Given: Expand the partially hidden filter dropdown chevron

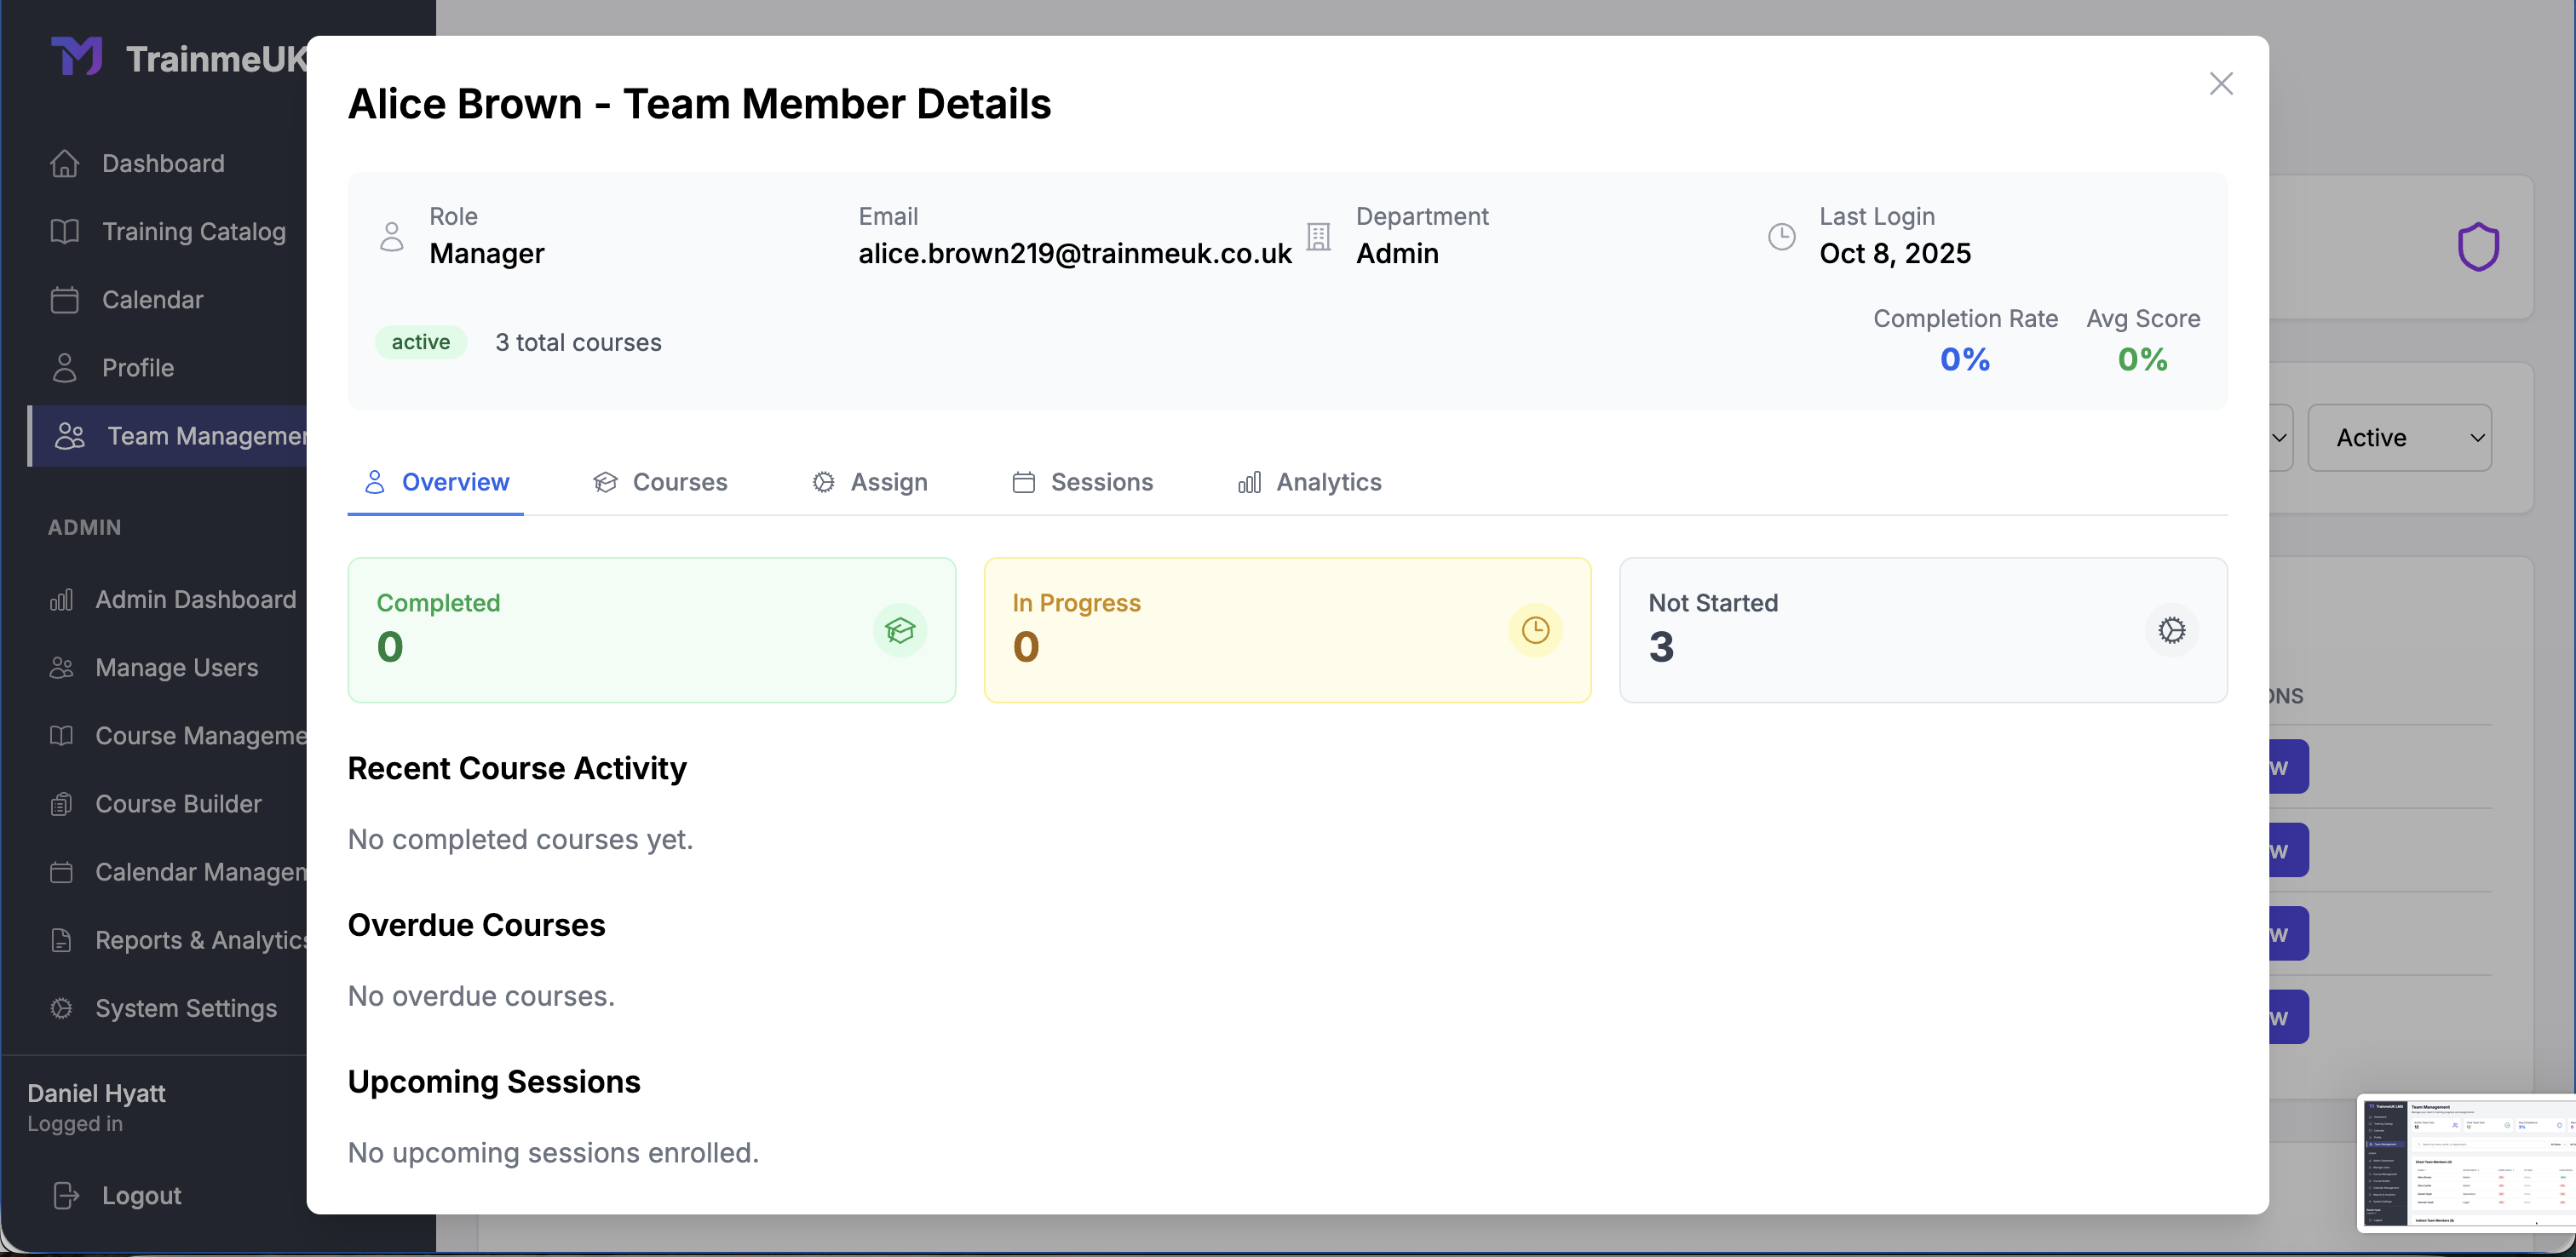Looking at the screenshot, I should click(x=2279, y=437).
